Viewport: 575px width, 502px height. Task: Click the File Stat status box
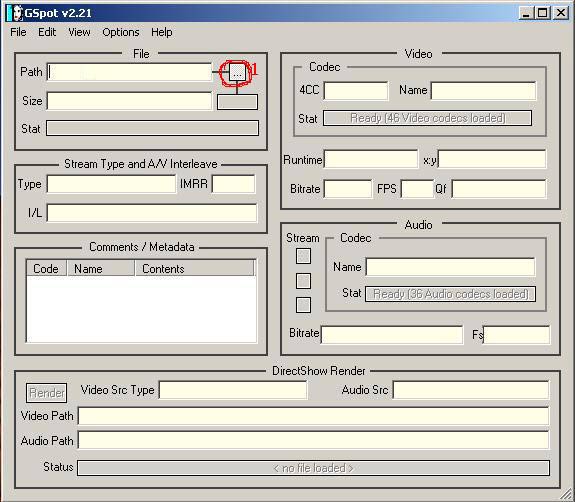point(153,128)
